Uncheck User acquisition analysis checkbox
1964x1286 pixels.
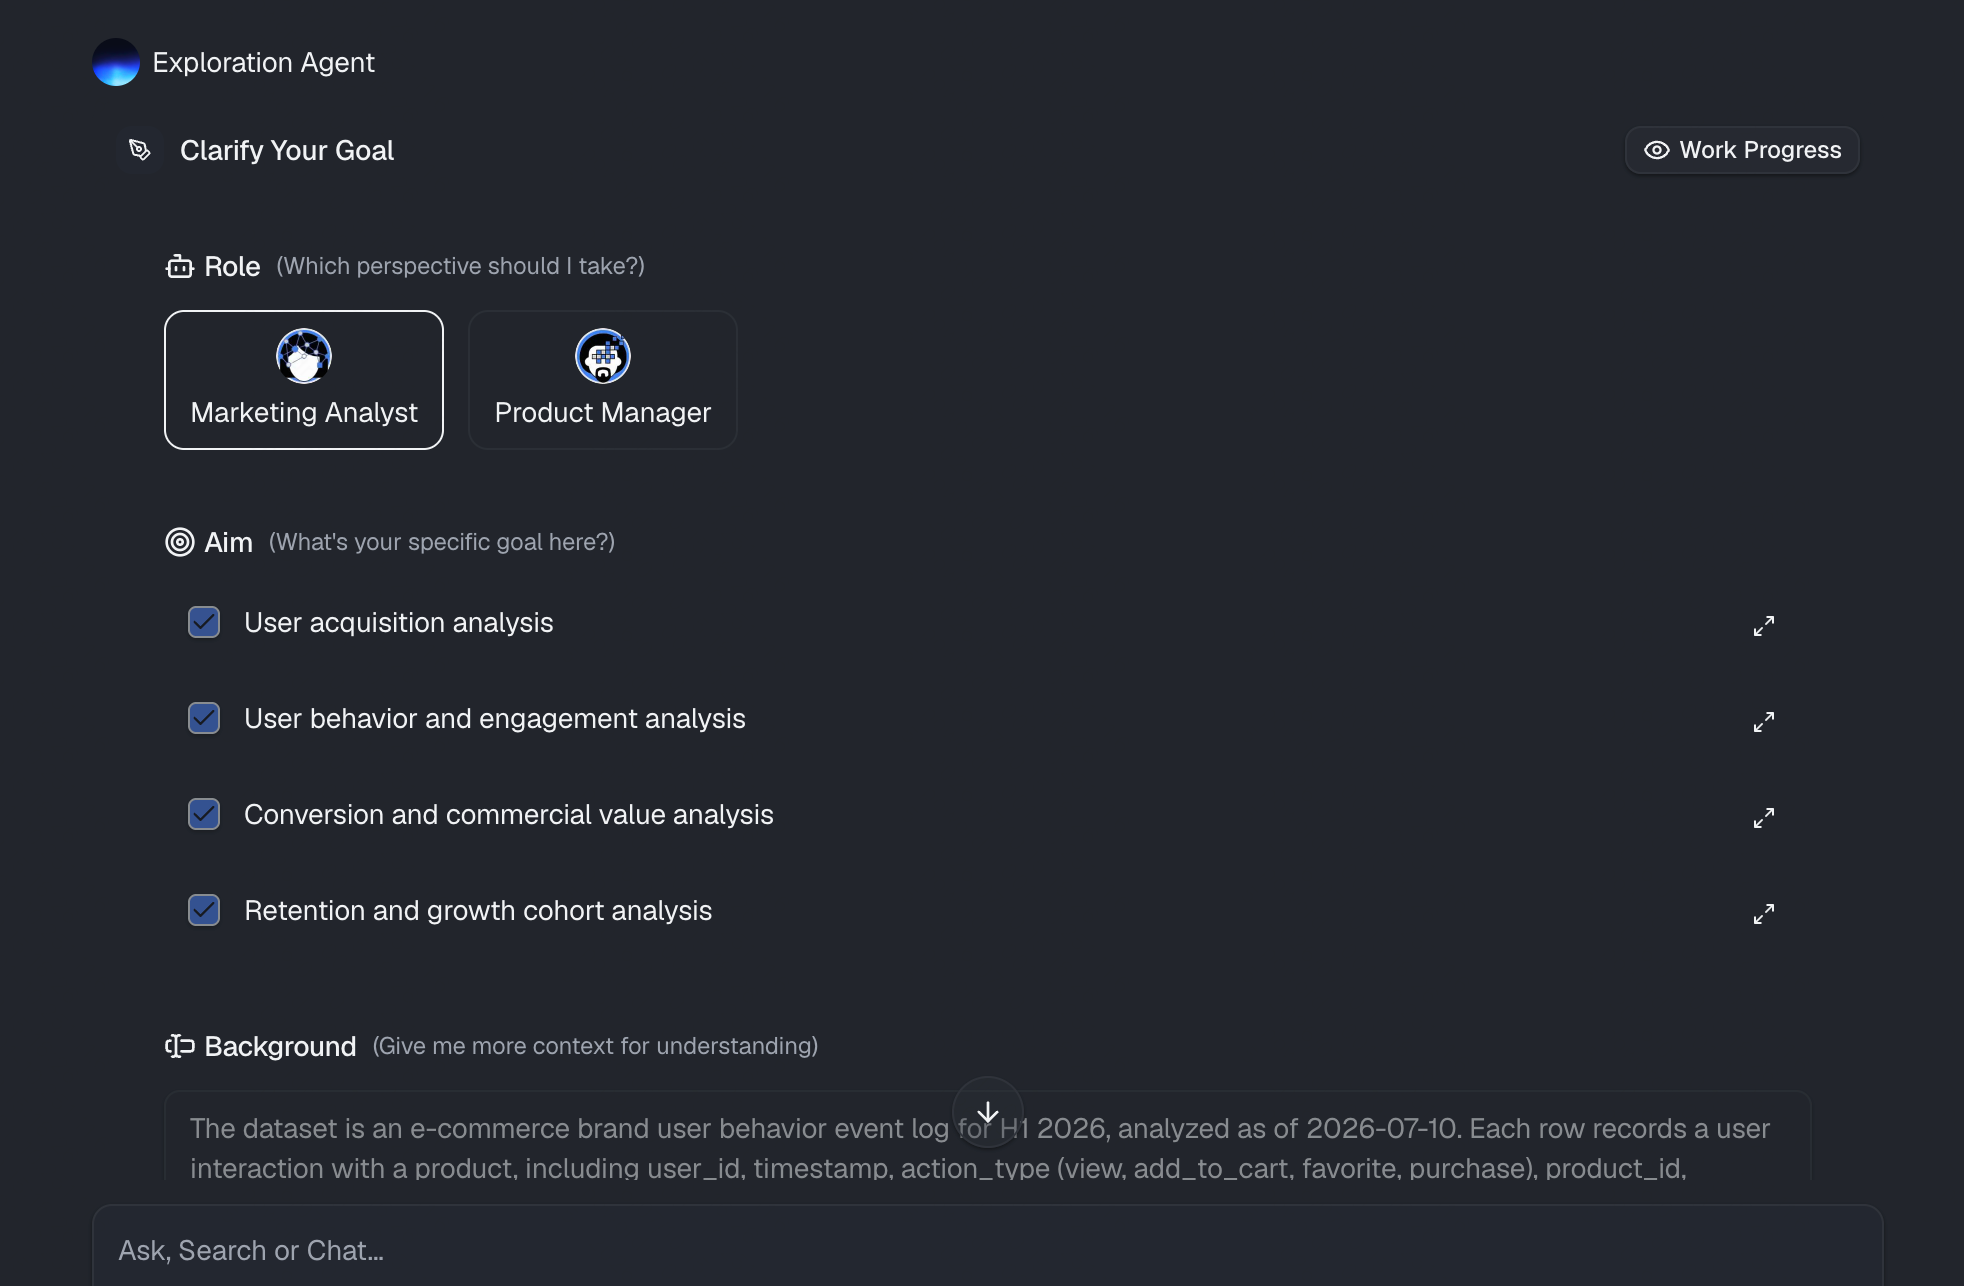pos(204,622)
